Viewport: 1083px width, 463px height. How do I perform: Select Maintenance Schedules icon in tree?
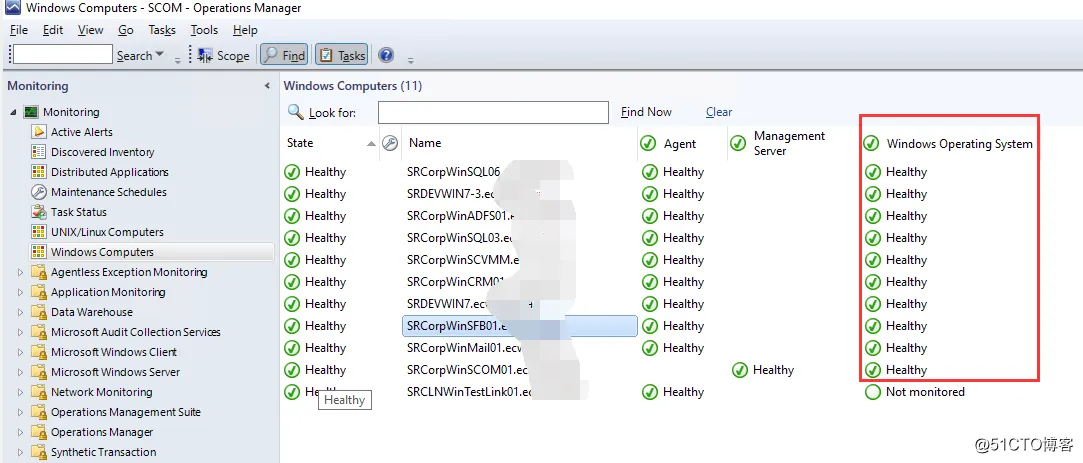(39, 192)
